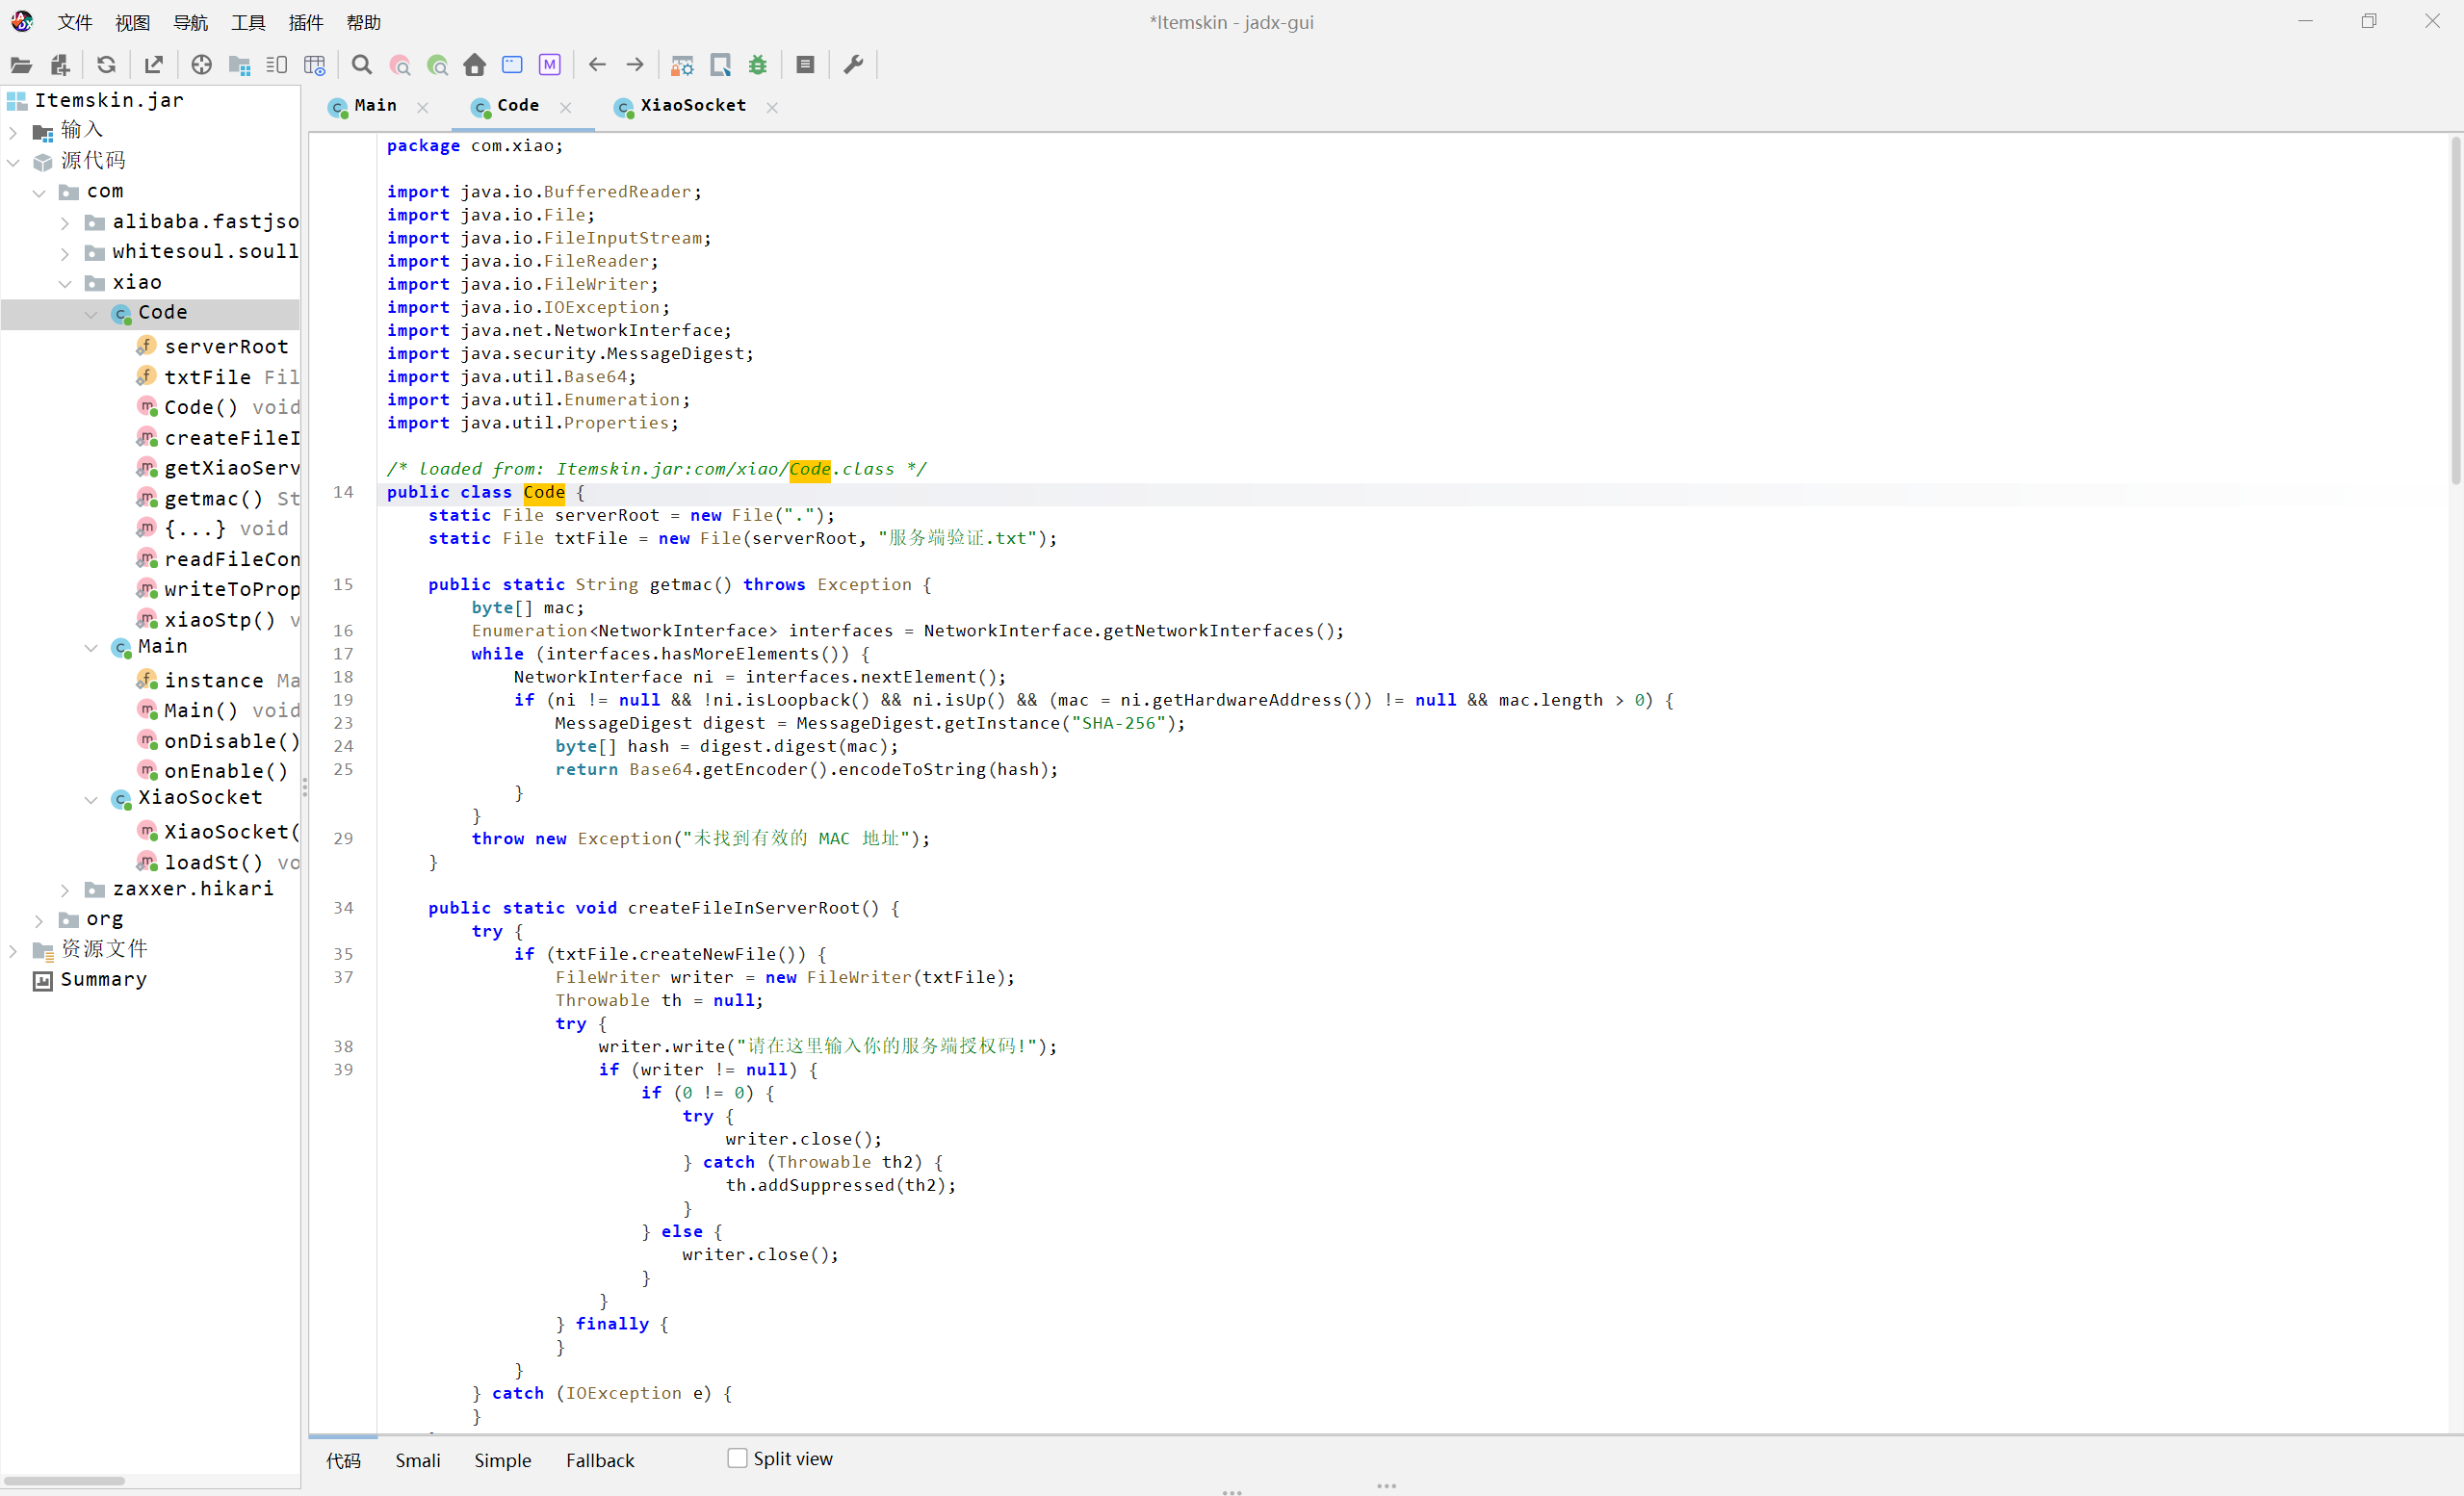Toggle flat packages view in toolbar
The width and height of the screenshot is (2464, 1496).
pos(239,64)
